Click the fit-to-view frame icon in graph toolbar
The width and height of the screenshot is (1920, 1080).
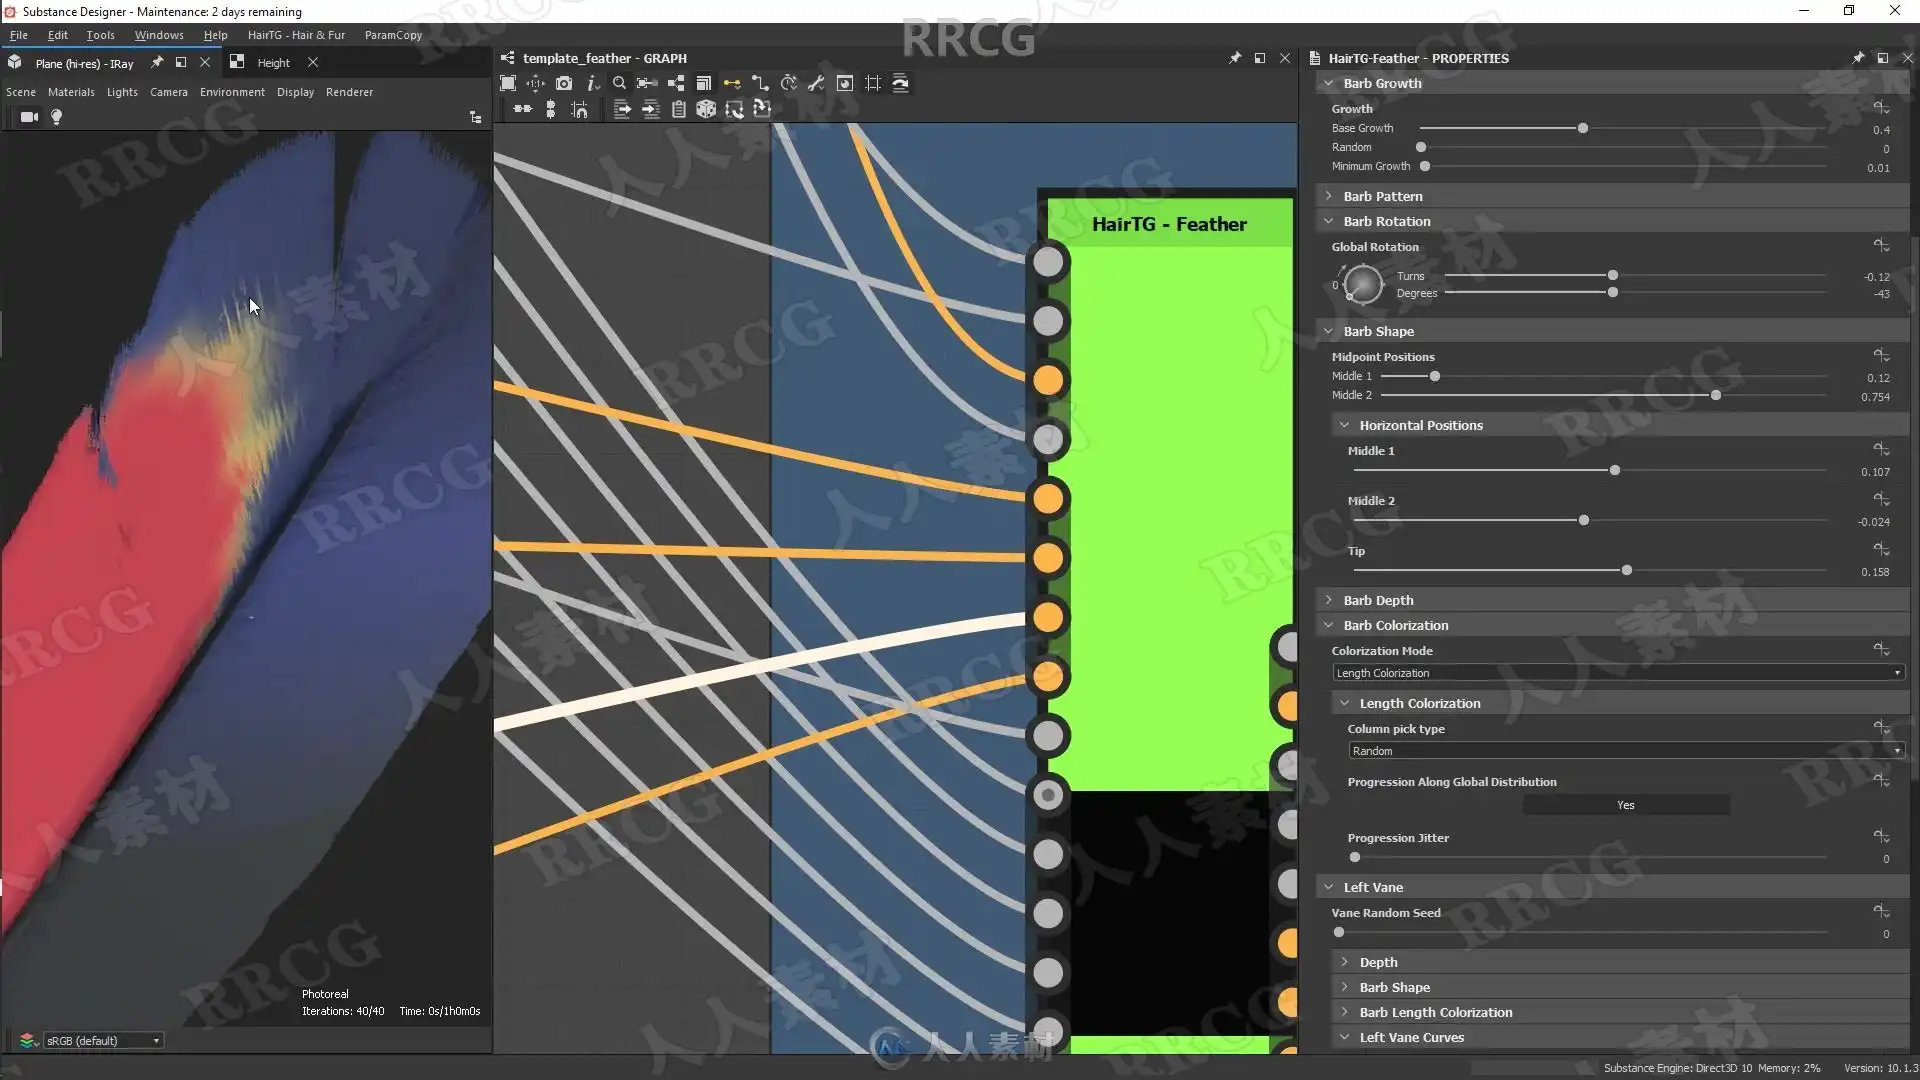click(508, 84)
